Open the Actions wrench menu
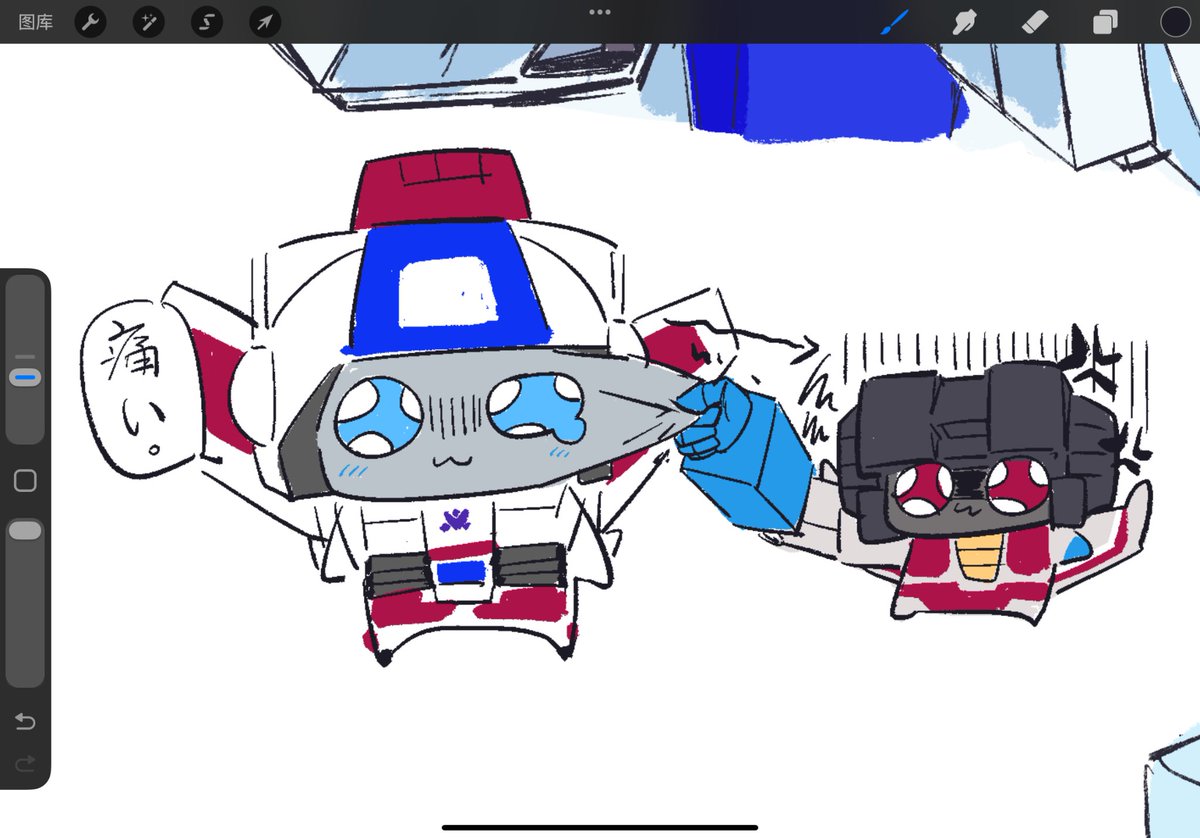 point(91,22)
